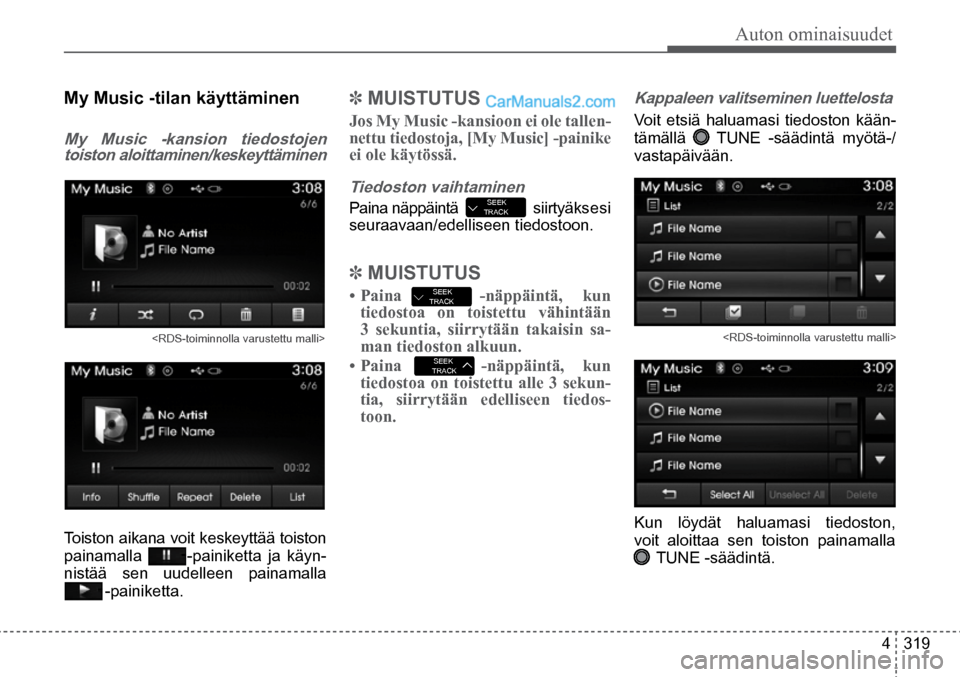Click the TUNE knob icon in the closing 'TUNE -säädintä.' line
960x677 pixels.
[x=642, y=558]
